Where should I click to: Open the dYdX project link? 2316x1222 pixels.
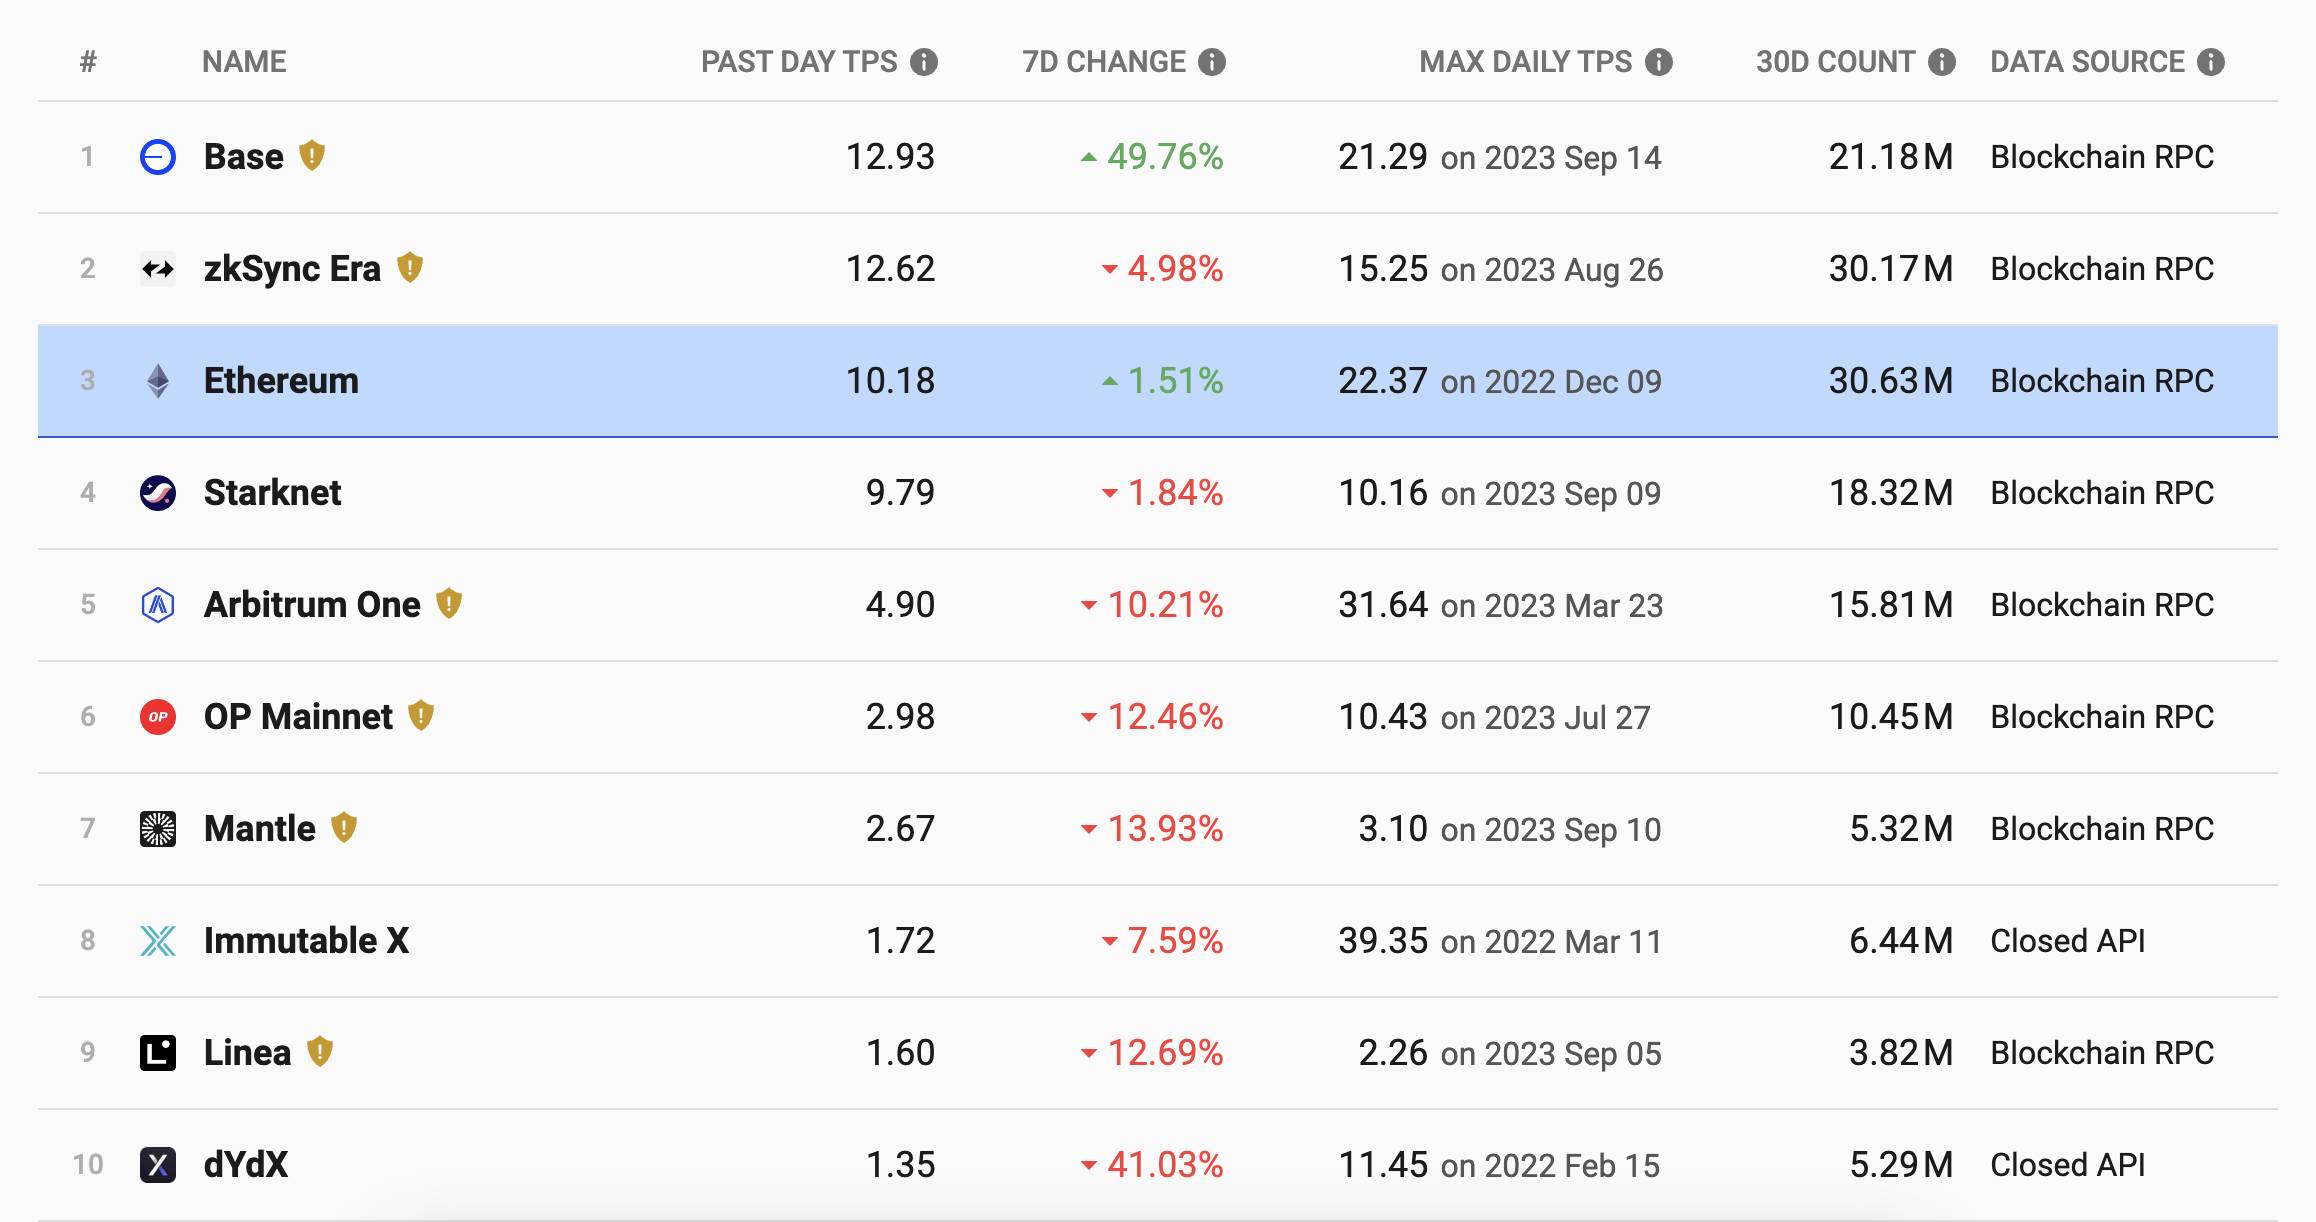coord(246,1165)
